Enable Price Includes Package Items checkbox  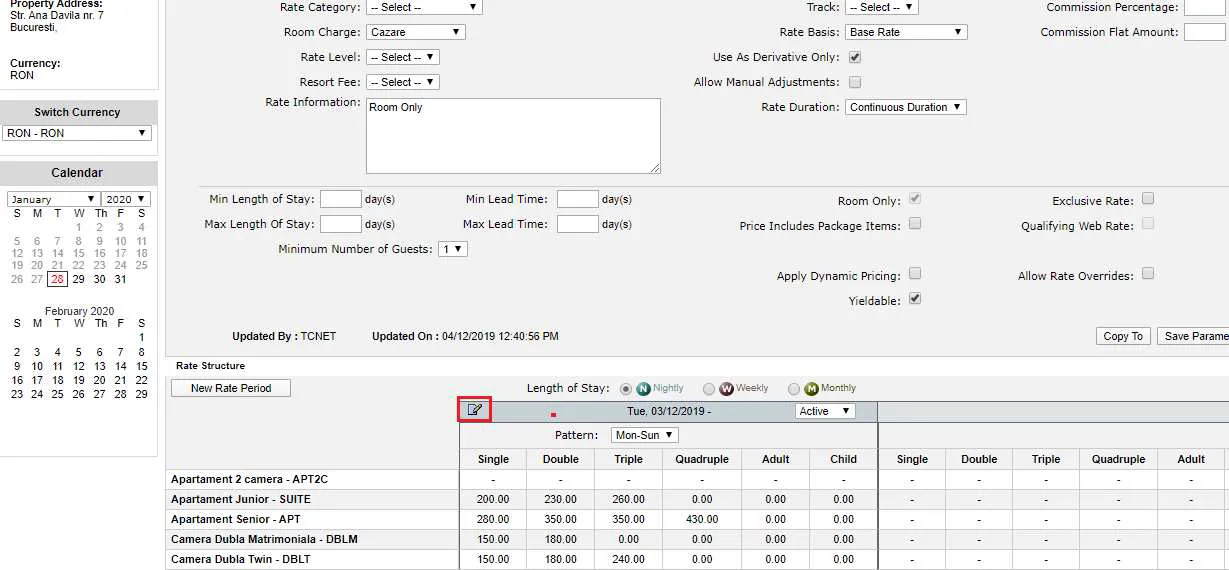pos(915,224)
